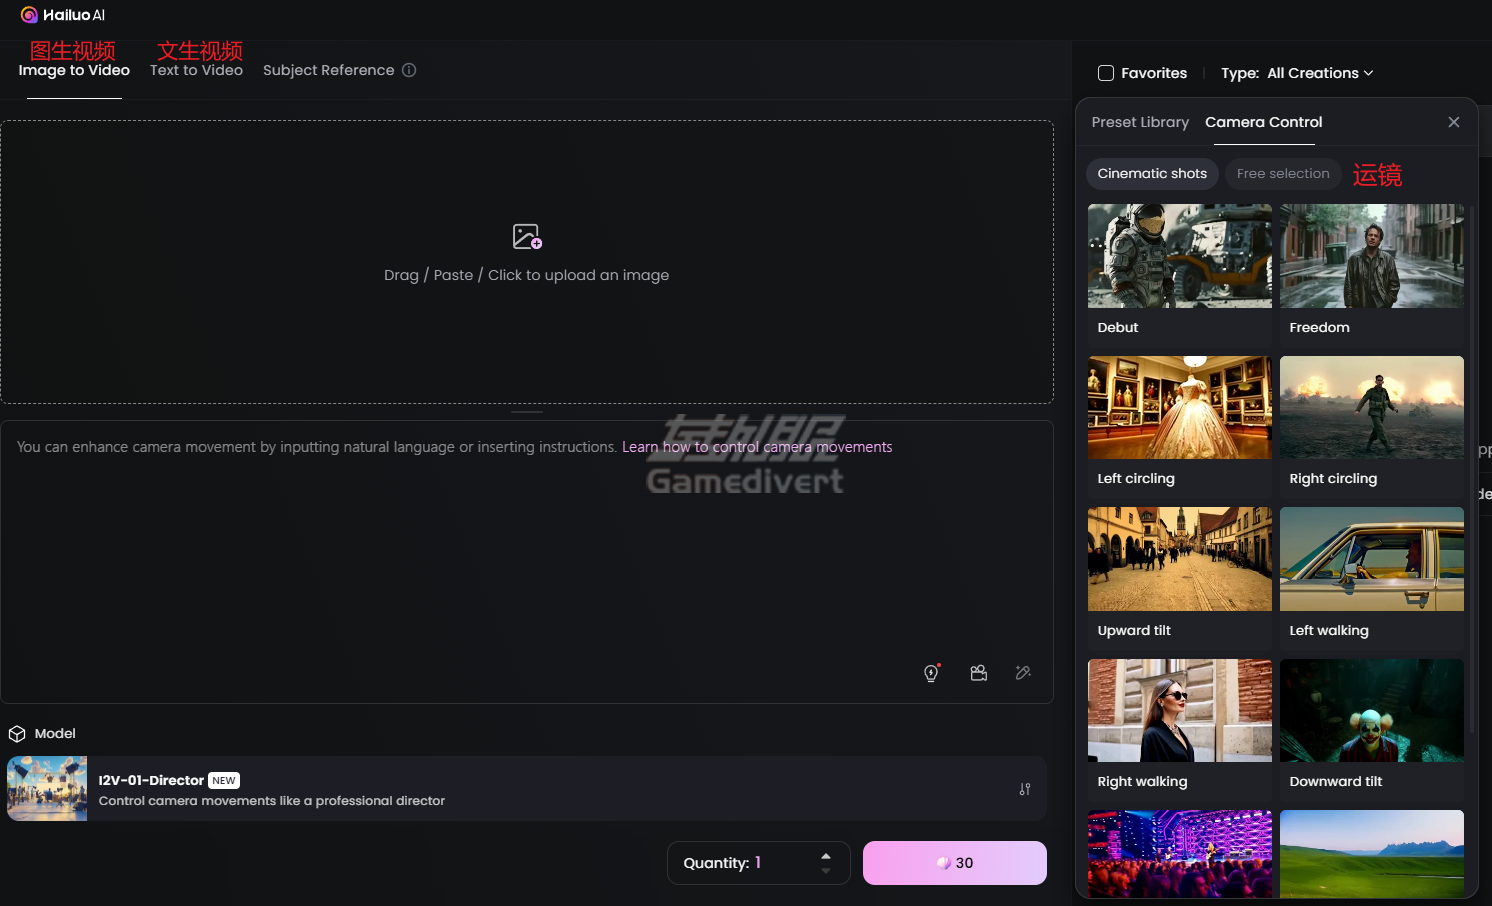Select the Camera Control tab
Image resolution: width=1492 pixels, height=906 pixels.
click(x=1264, y=122)
